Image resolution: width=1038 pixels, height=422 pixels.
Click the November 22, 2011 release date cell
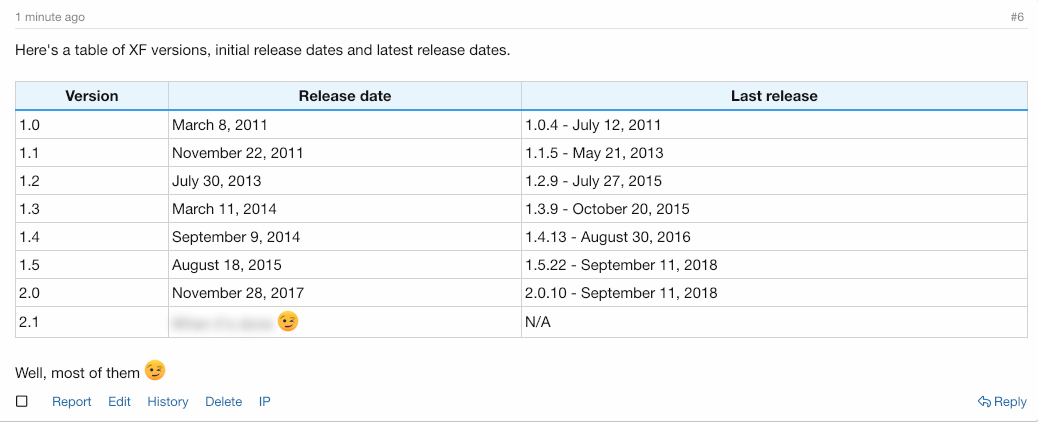[345, 153]
